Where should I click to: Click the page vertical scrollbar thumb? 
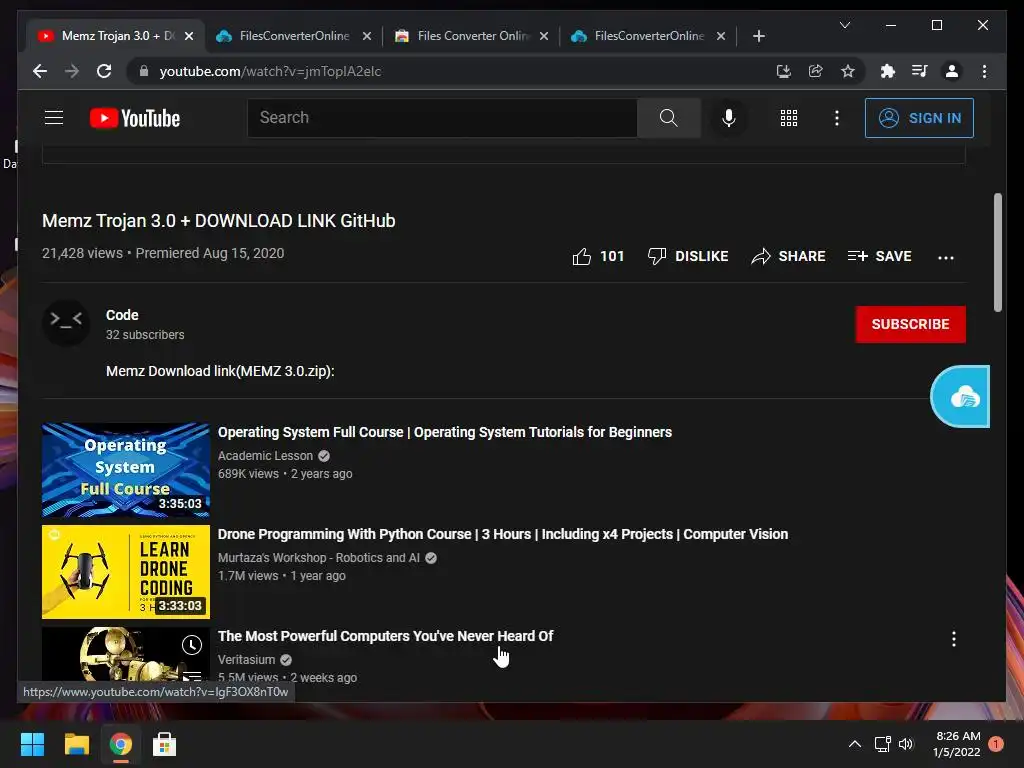tap(997, 252)
